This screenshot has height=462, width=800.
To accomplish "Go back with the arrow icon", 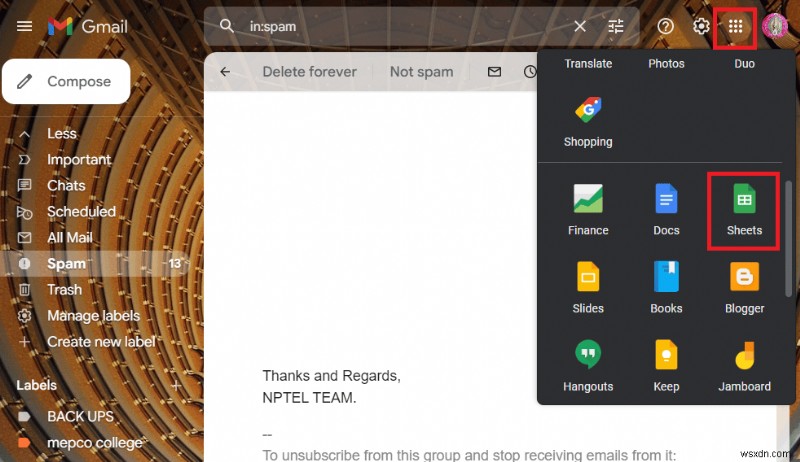I will click(x=225, y=72).
